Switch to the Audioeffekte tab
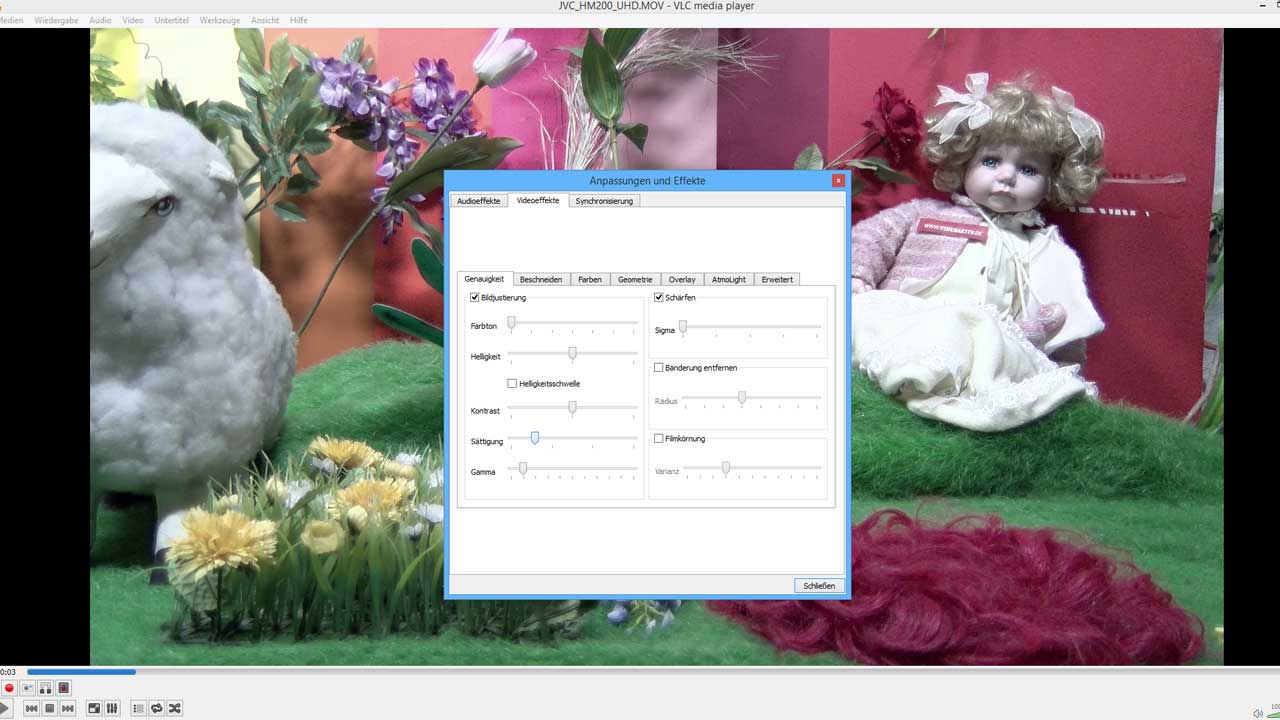This screenshot has height=720, width=1280. (x=478, y=201)
